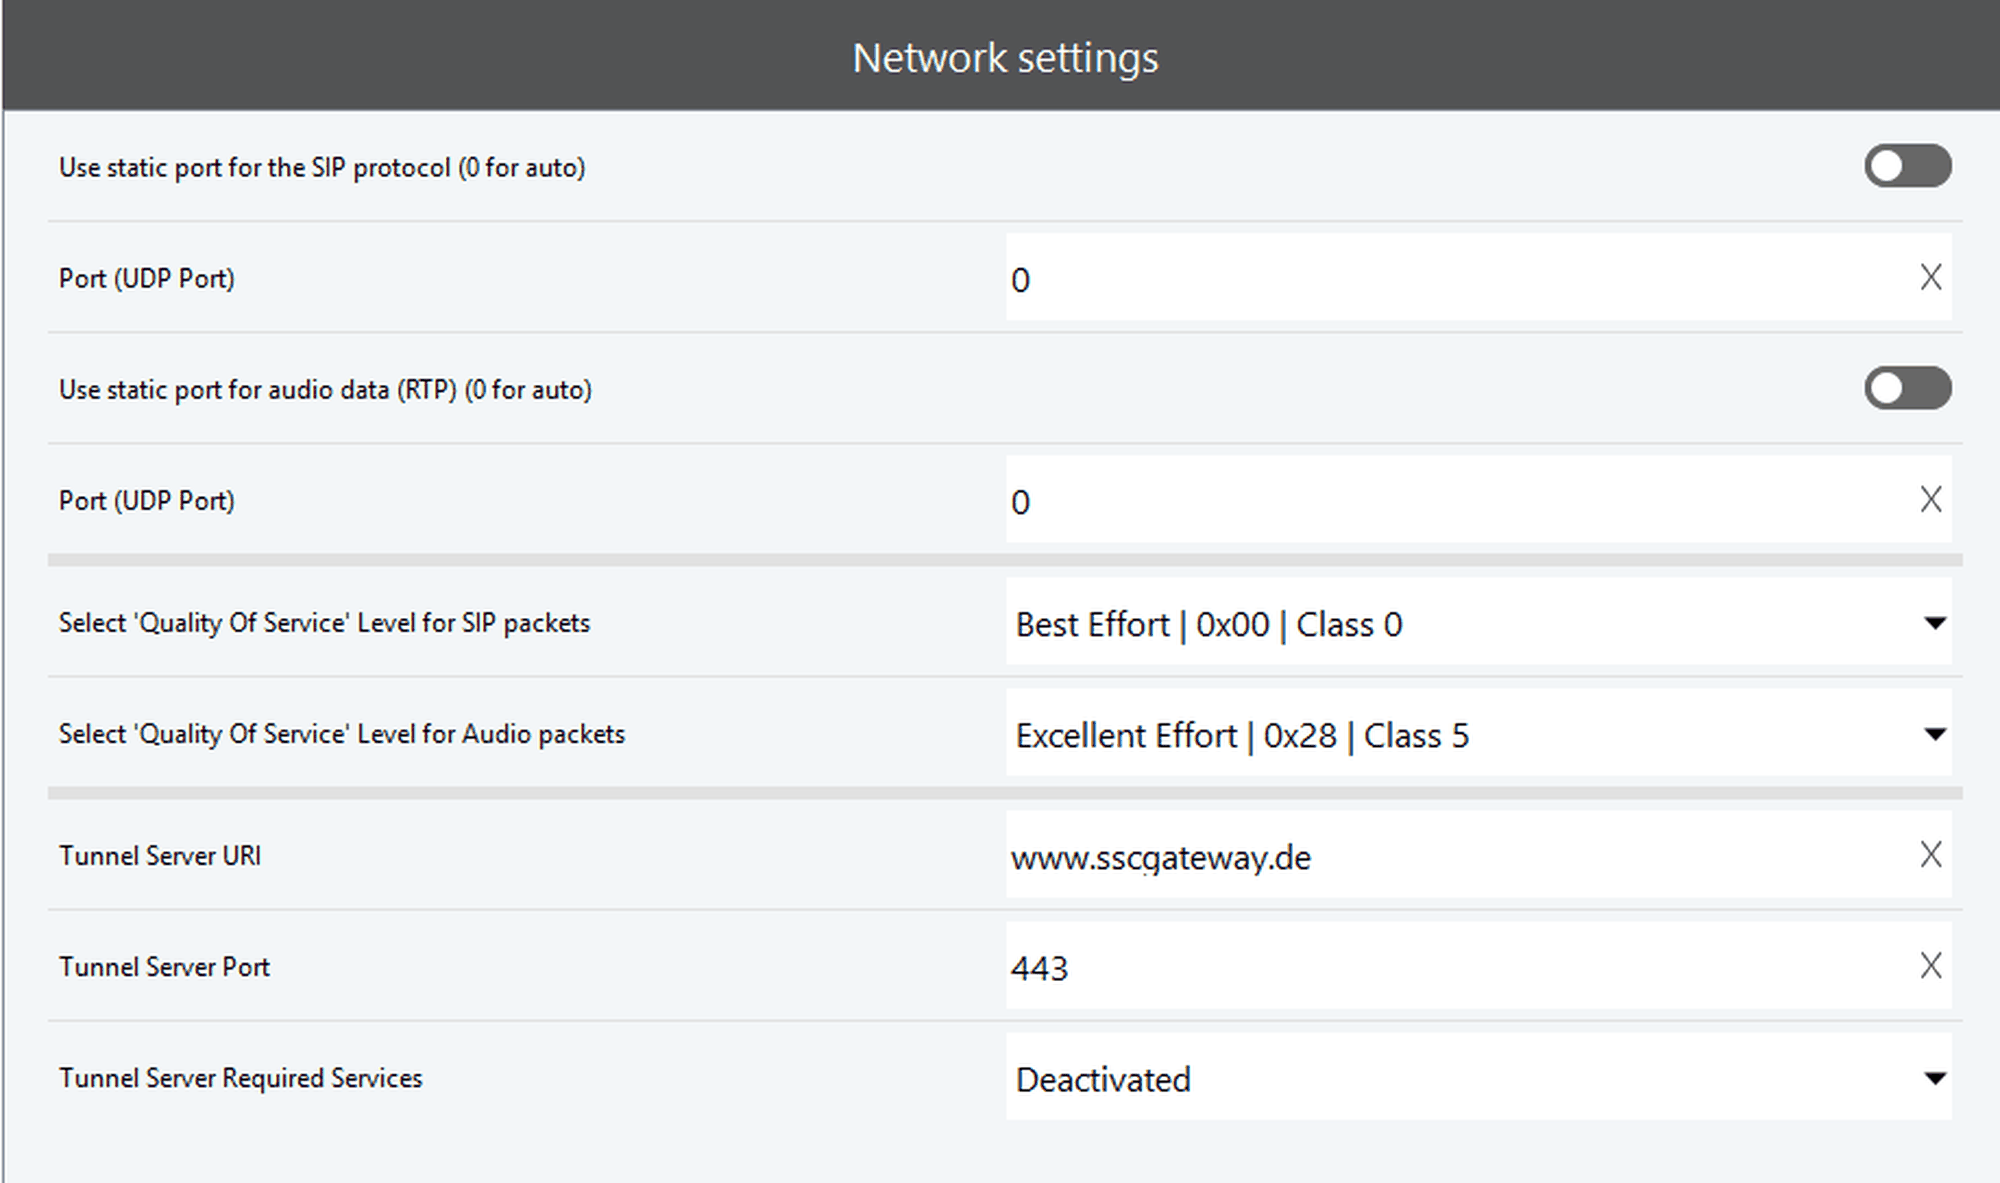Click the dropdown arrow beside Deactivated
Screen dimensions: 2000x1183
coord(1934,1079)
